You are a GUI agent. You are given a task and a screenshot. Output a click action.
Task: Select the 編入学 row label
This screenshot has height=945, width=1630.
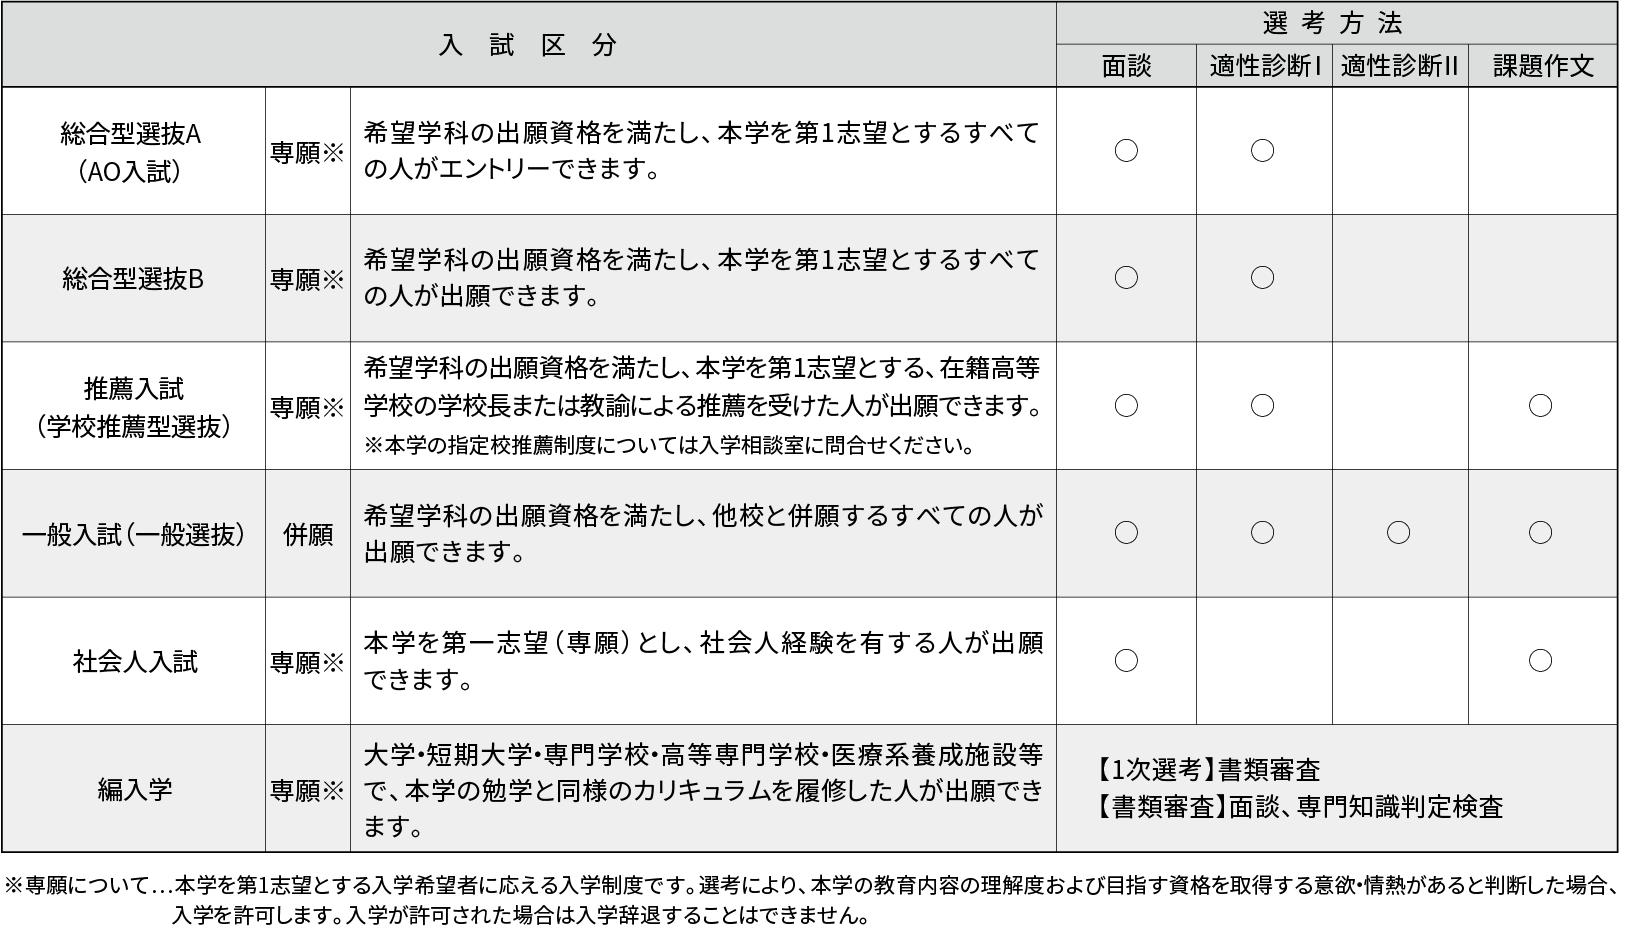coord(134,789)
